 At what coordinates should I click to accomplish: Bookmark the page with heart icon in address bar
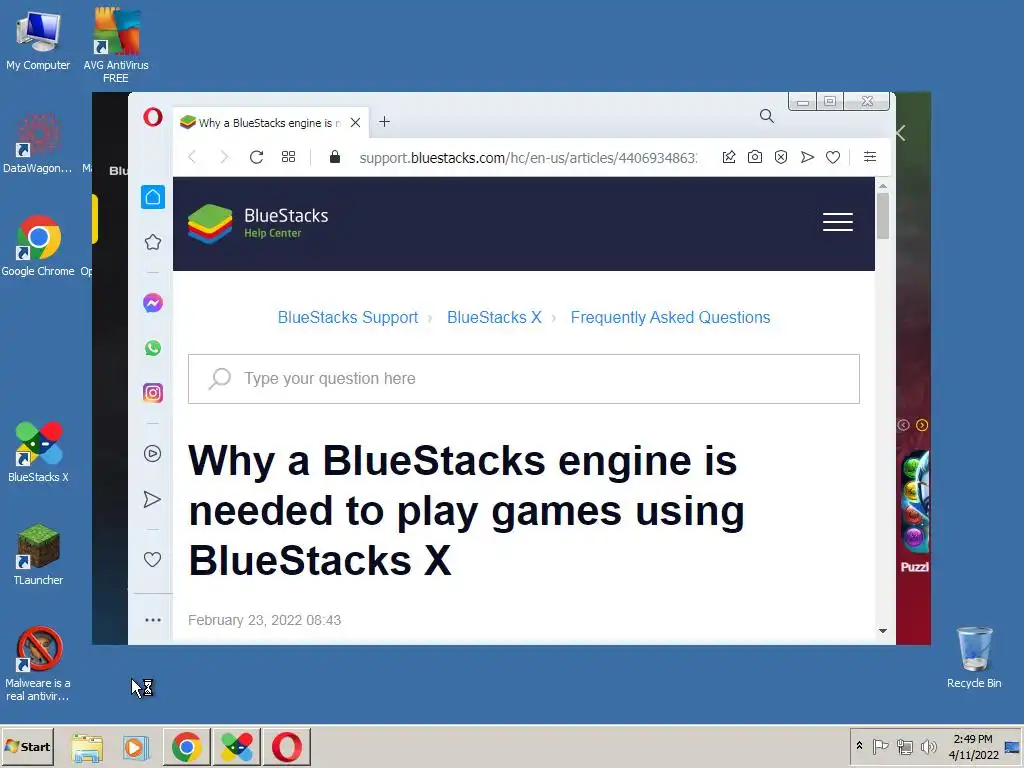pyautogui.click(x=833, y=157)
